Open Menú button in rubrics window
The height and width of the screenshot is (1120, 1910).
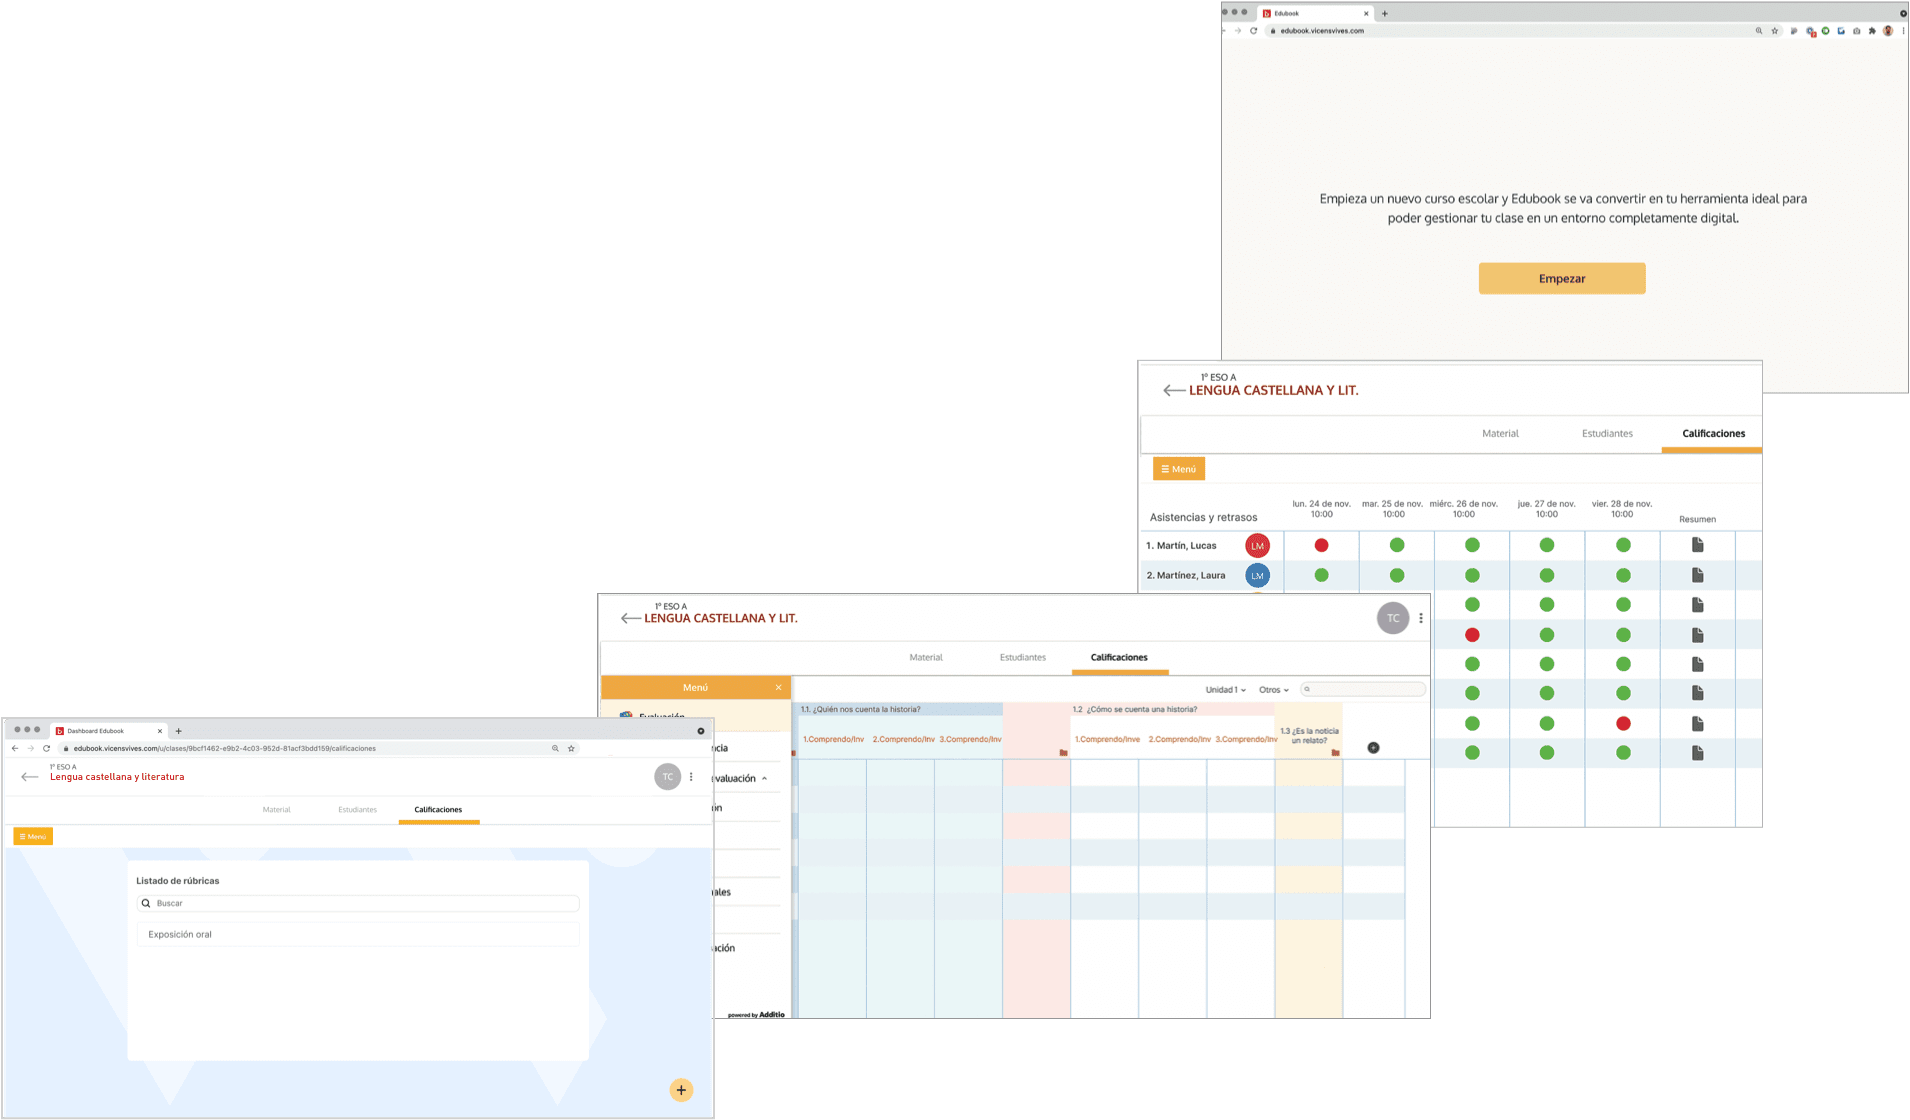(x=33, y=836)
